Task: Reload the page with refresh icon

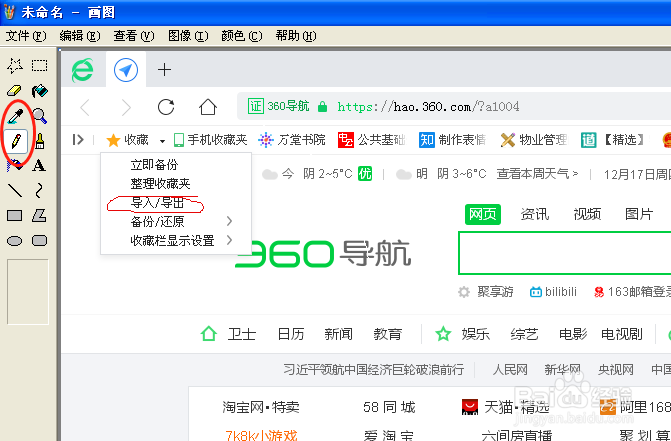Action: pos(166,107)
